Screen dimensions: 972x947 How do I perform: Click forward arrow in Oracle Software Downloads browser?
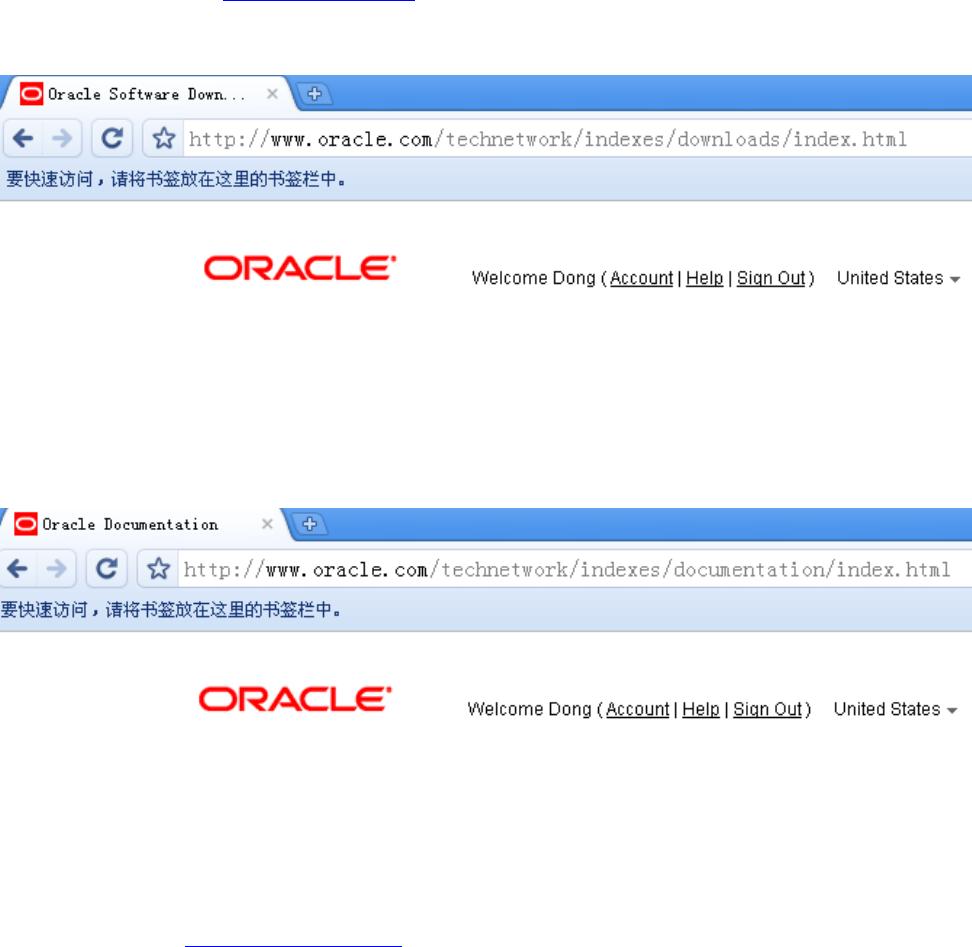61,138
